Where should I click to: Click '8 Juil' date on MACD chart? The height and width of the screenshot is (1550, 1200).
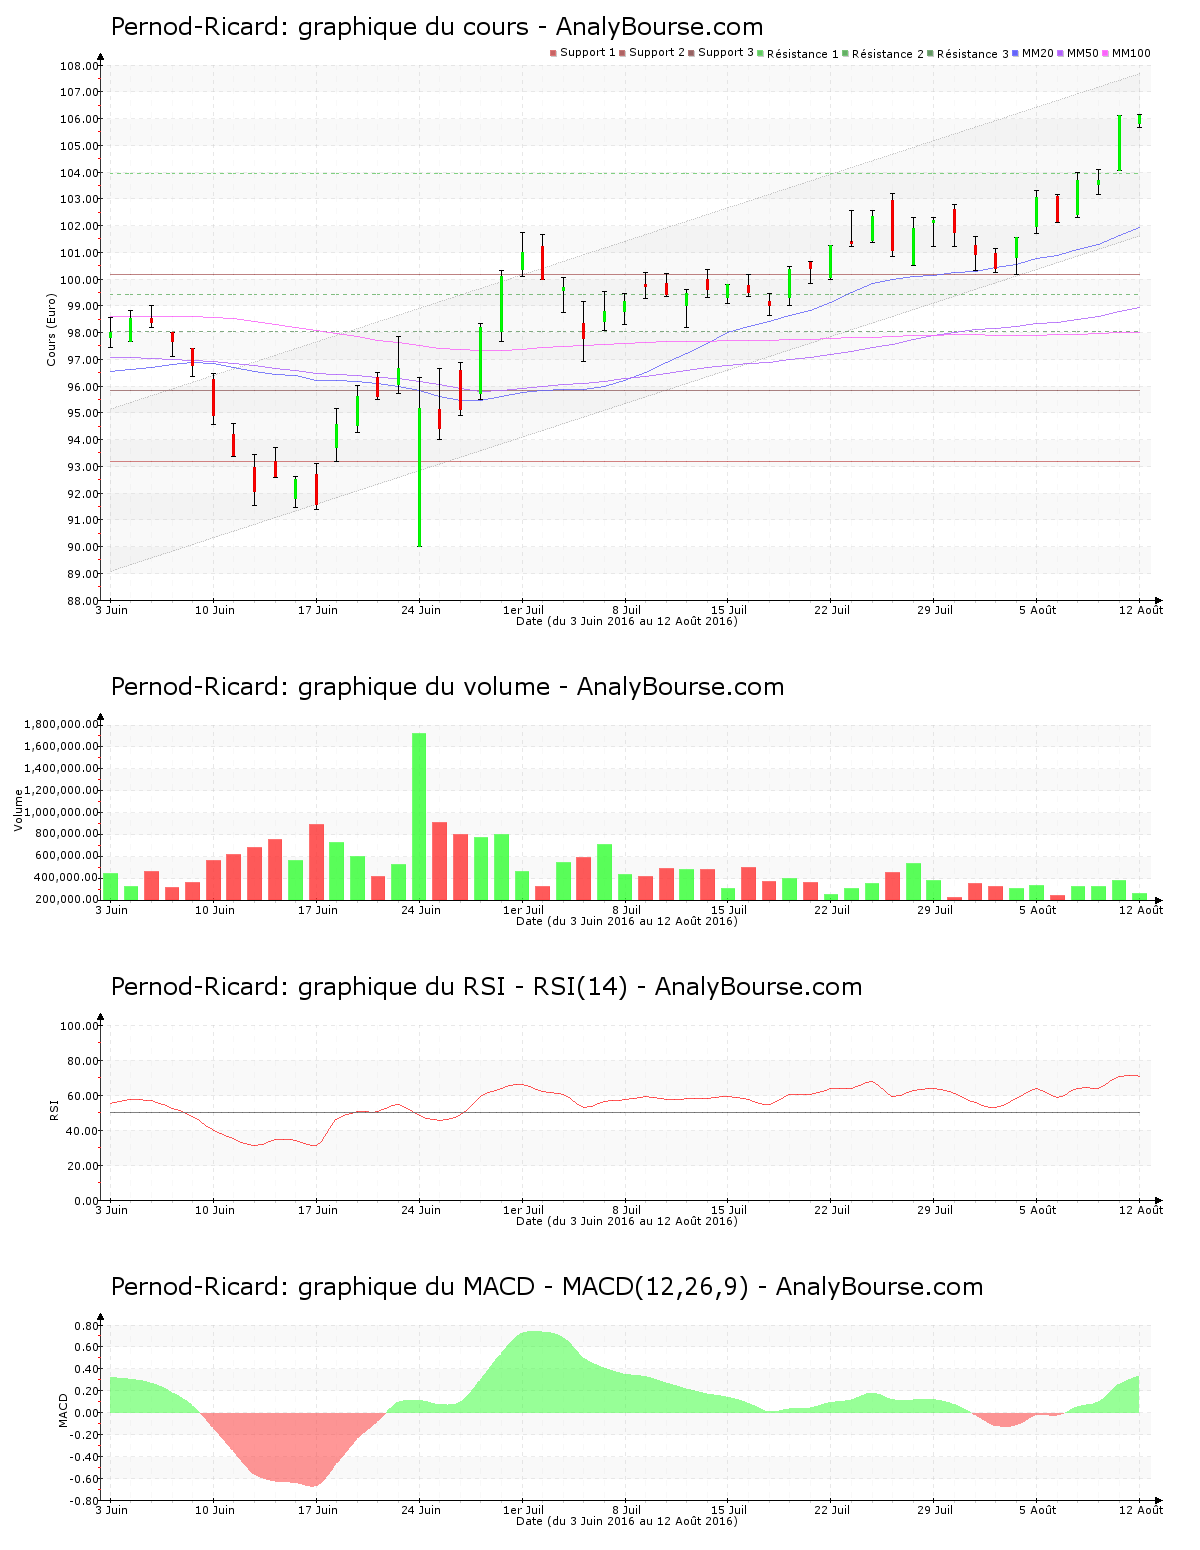tap(626, 1510)
